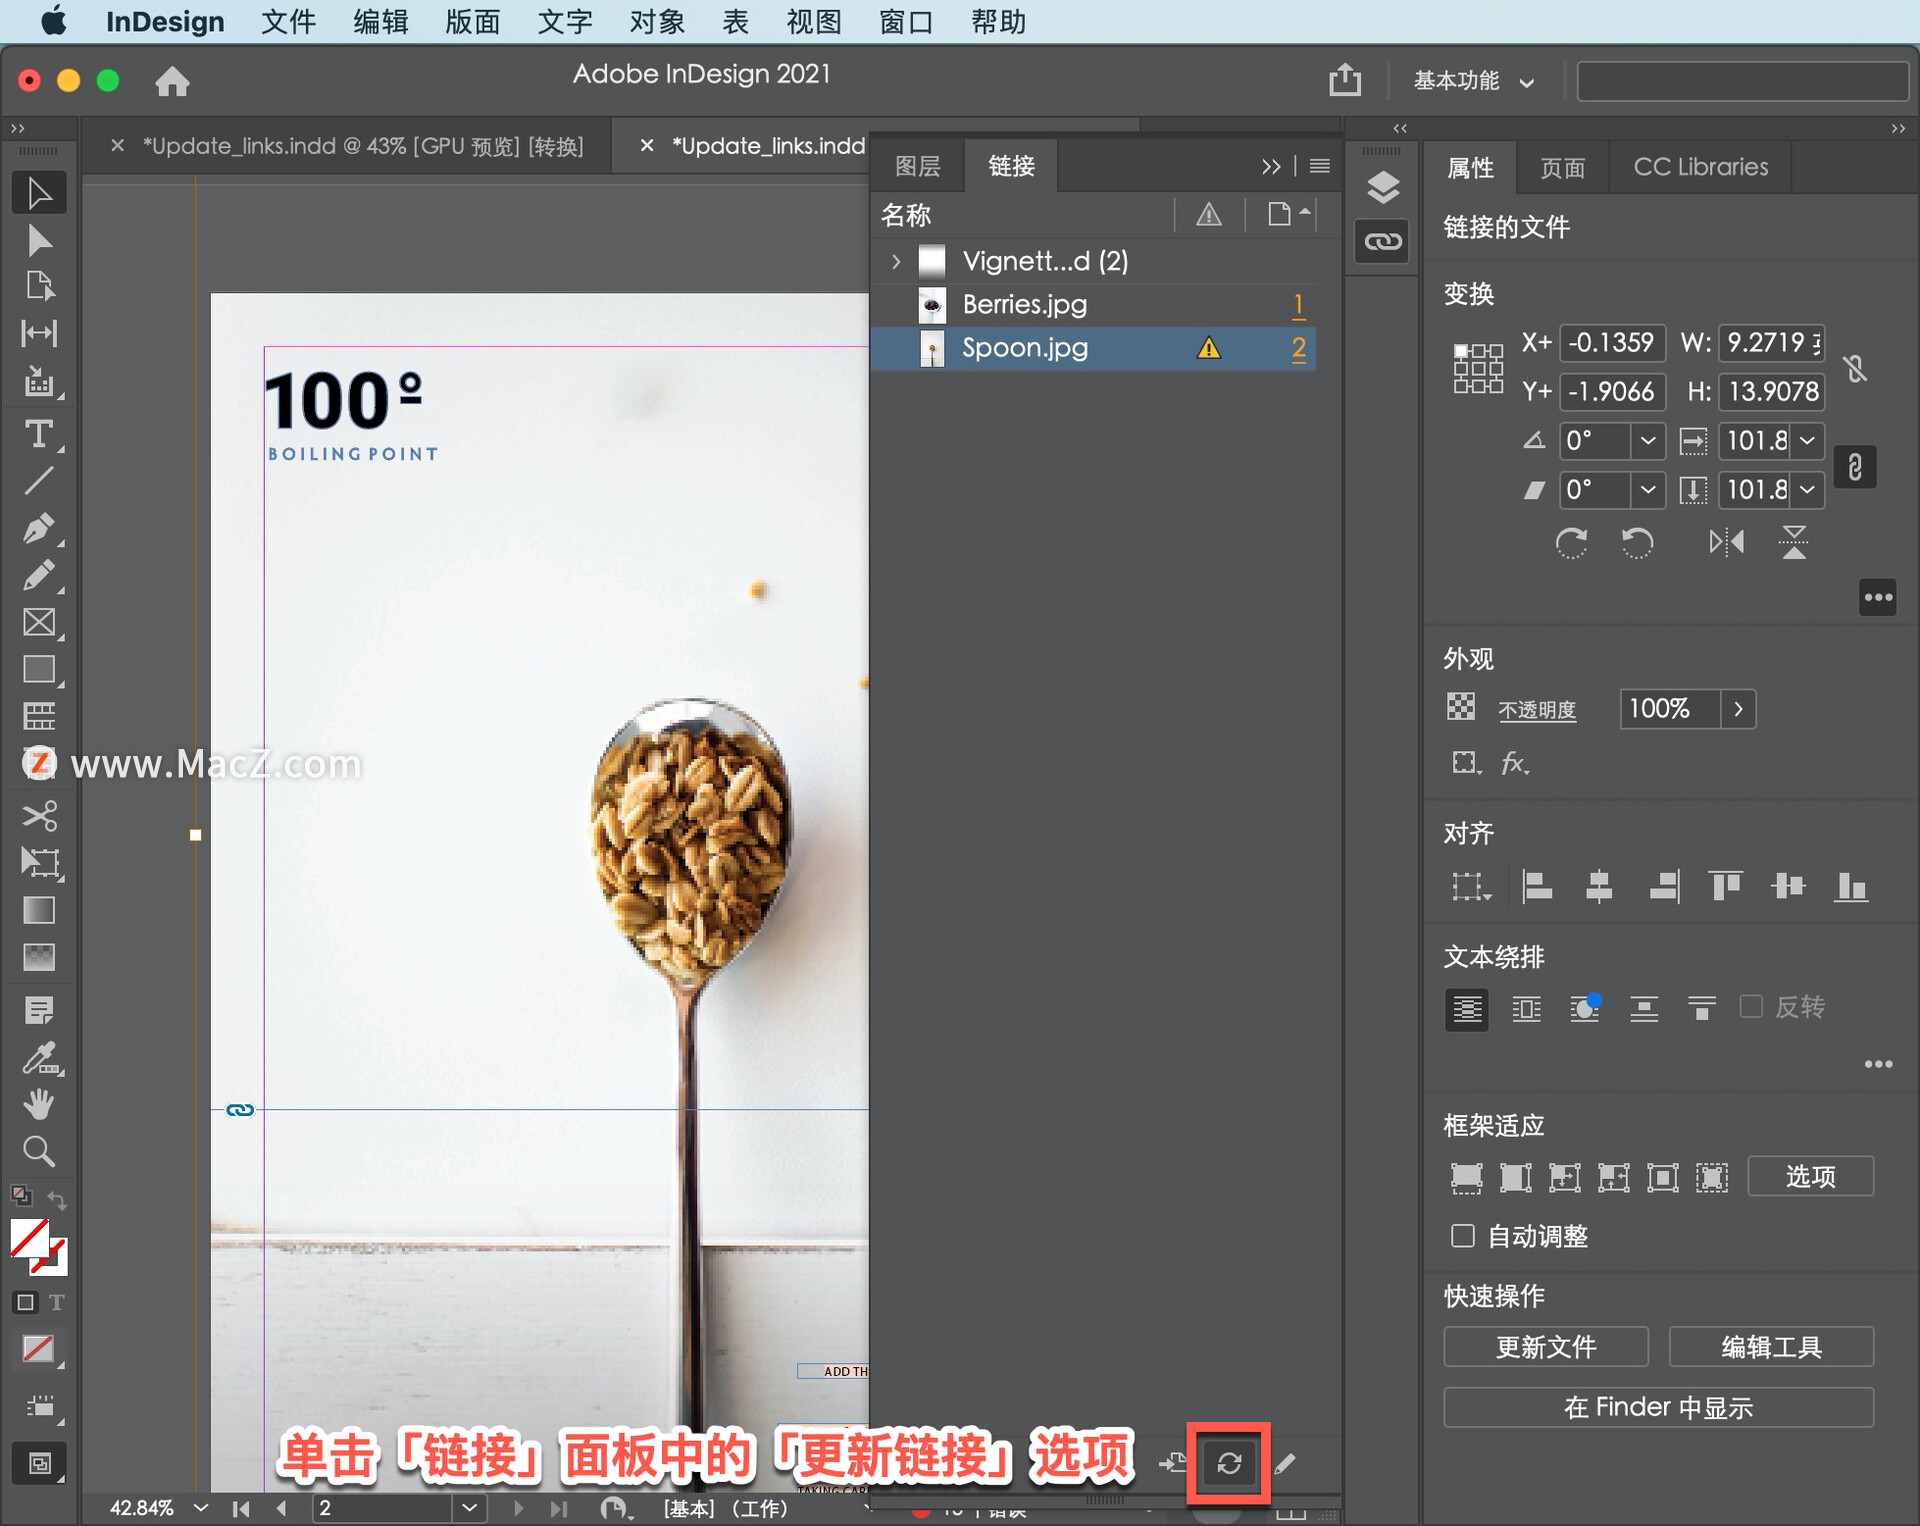Rotate 90 degrees clockwise icon
This screenshot has height=1526, width=1920.
(1571, 543)
